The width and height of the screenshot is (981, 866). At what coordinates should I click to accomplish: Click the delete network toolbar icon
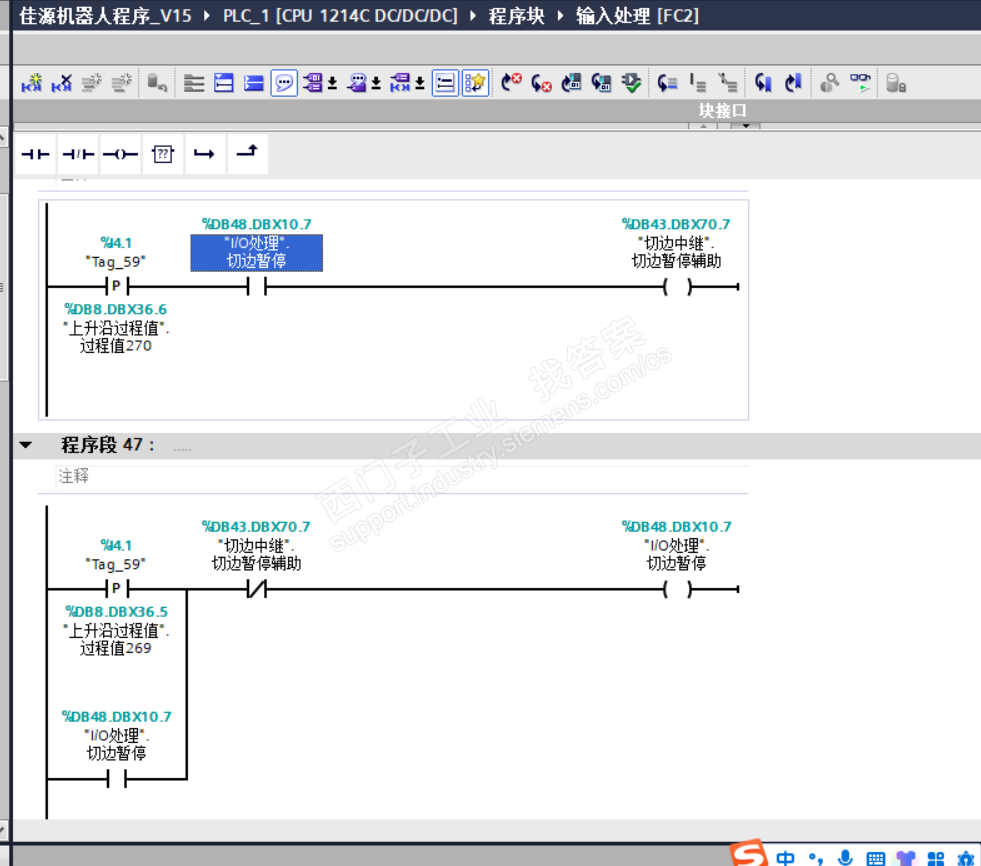coord(62,83)
